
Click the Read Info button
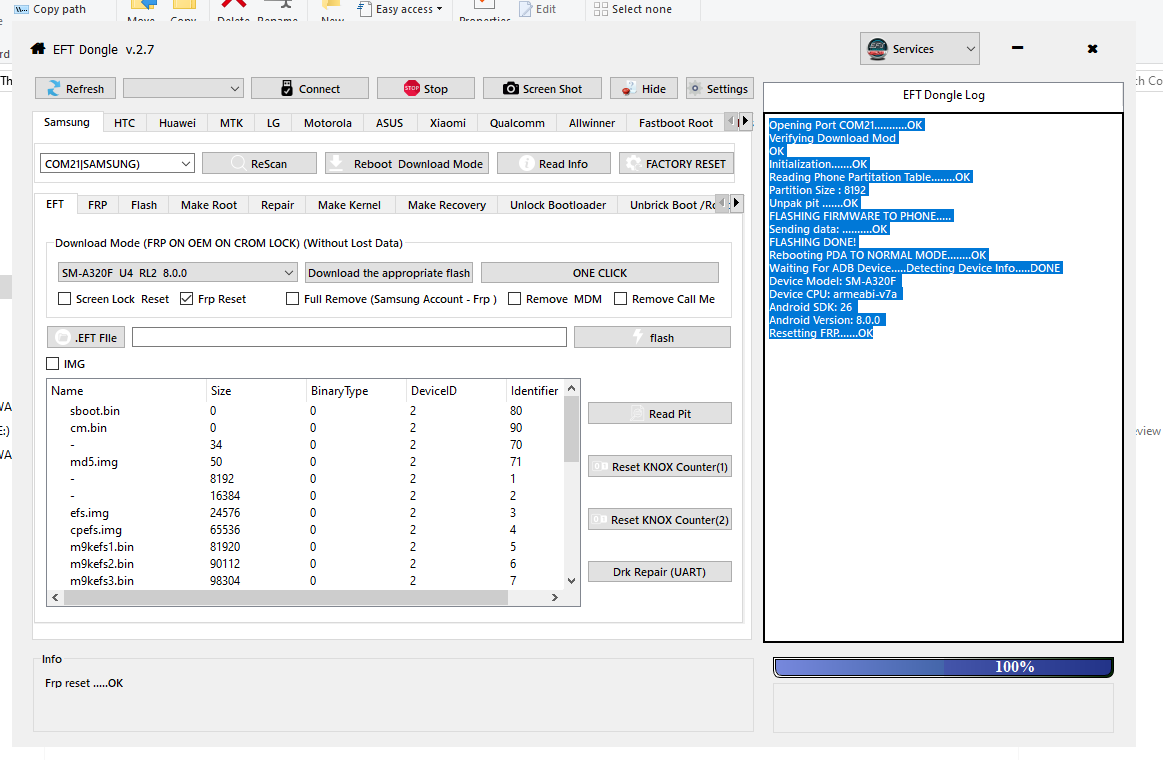tap(553, 163)
